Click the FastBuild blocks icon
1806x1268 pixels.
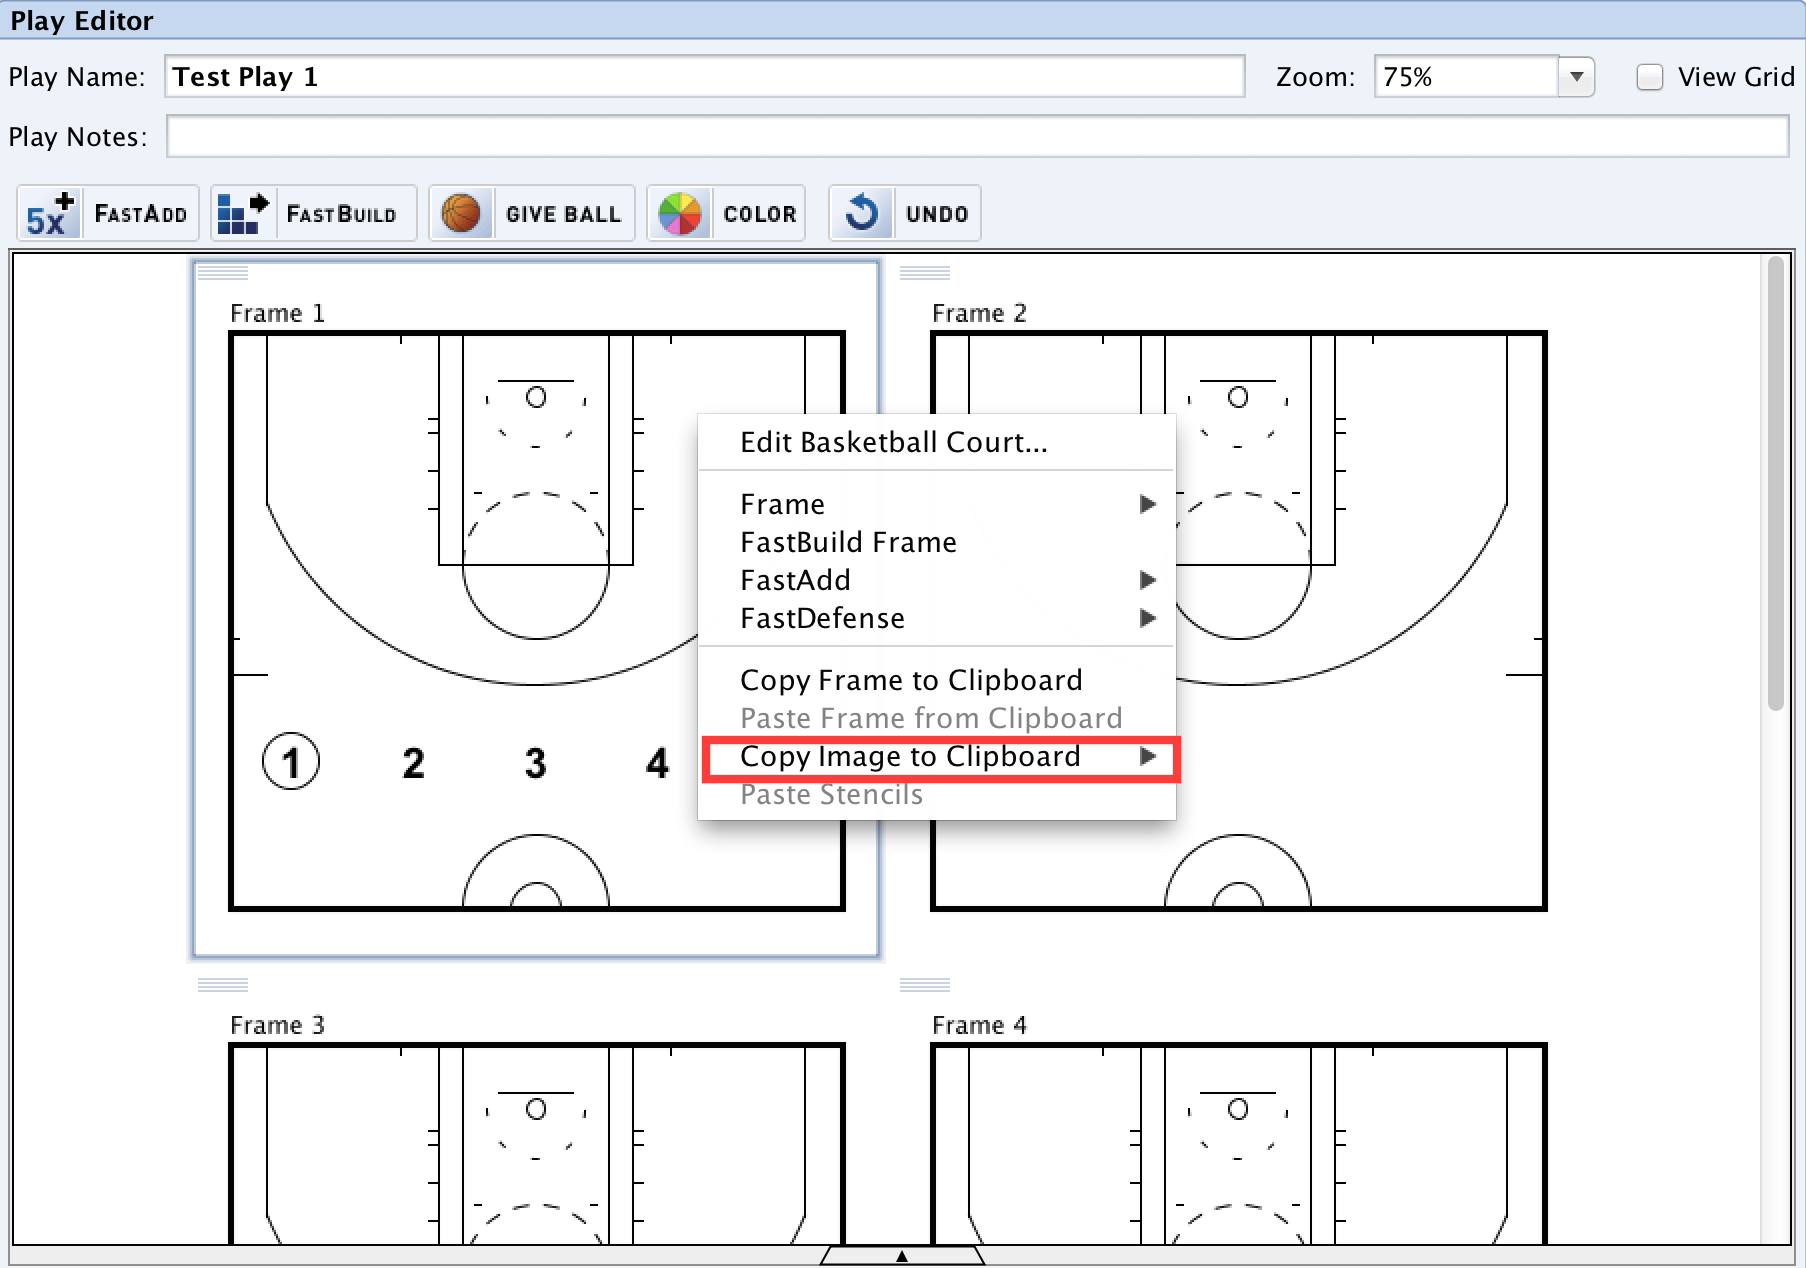click(243, 213)
